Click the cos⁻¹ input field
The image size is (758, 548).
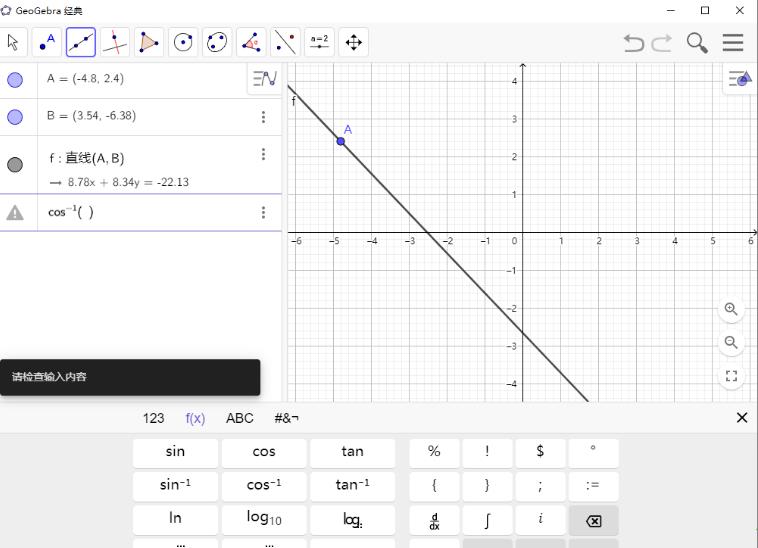(150, 212)
